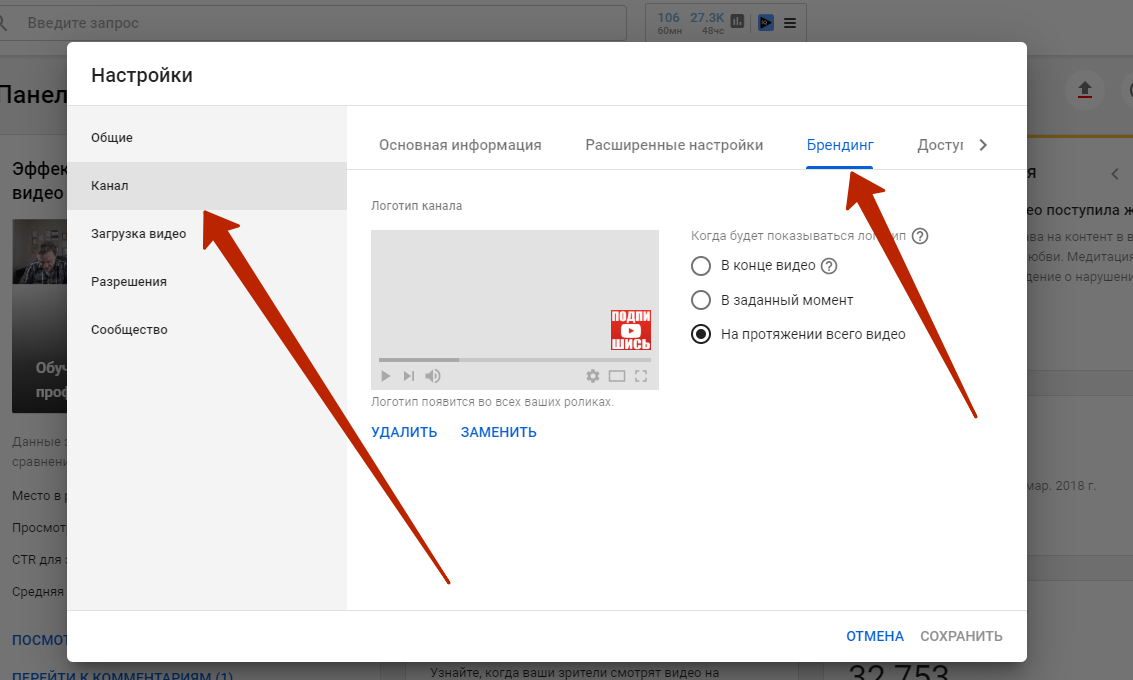1133x680 pixels.
Task: Open the Общие settings section
Action: tap(207, 137)
